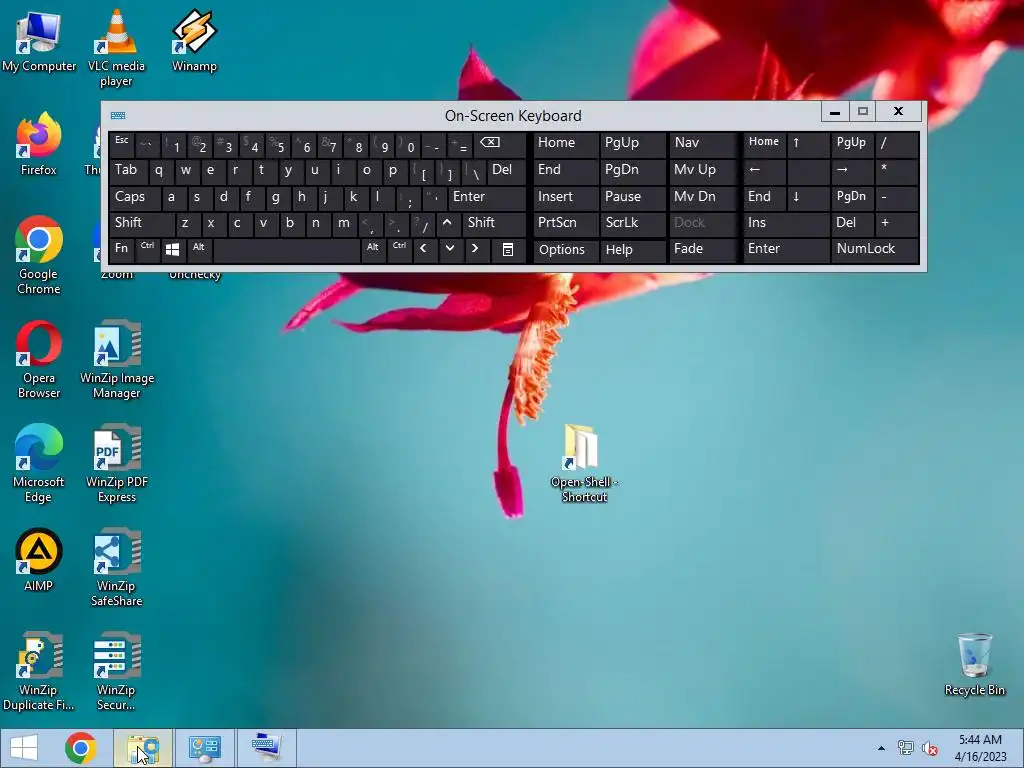Click the Help key
Image resolution: width=1024 pixels, height=768 pixels.
(x=632, y=249)
